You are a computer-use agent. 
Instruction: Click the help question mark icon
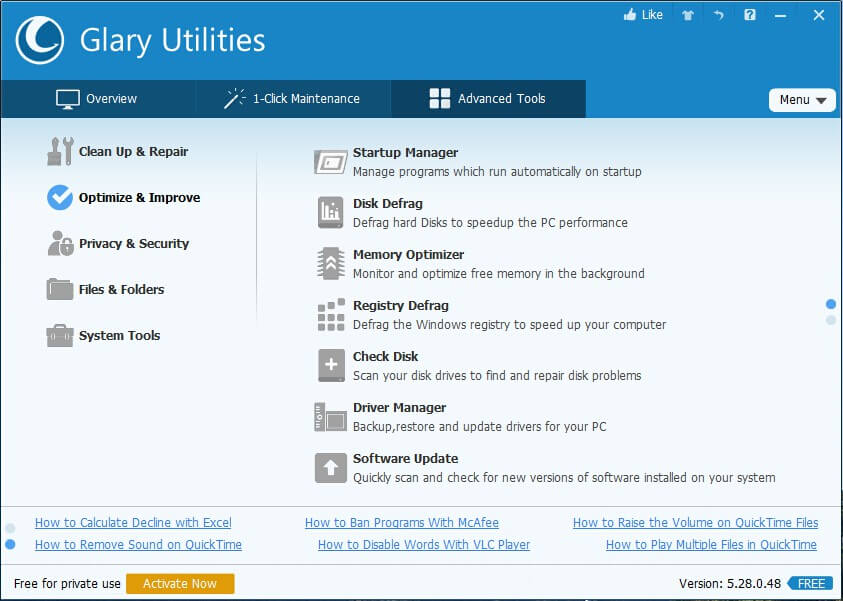[x=748, y=15]
